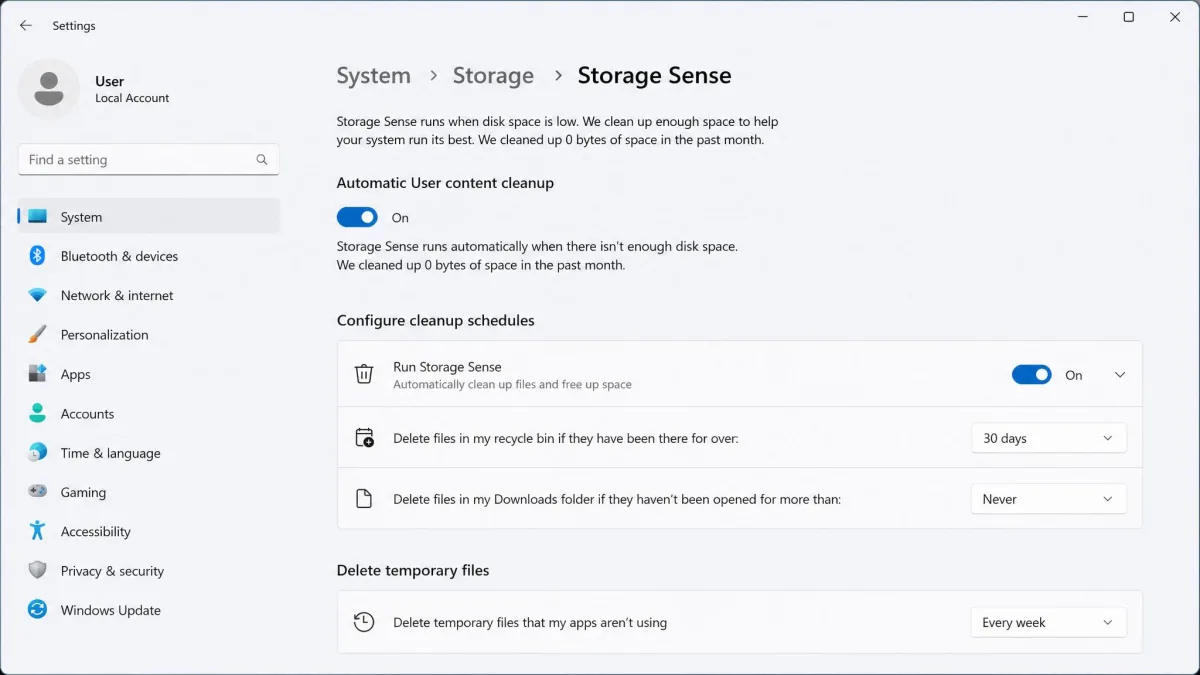Click the Accounts person icon
This screenshot has height=675, width=1200.
coord(37,413)
